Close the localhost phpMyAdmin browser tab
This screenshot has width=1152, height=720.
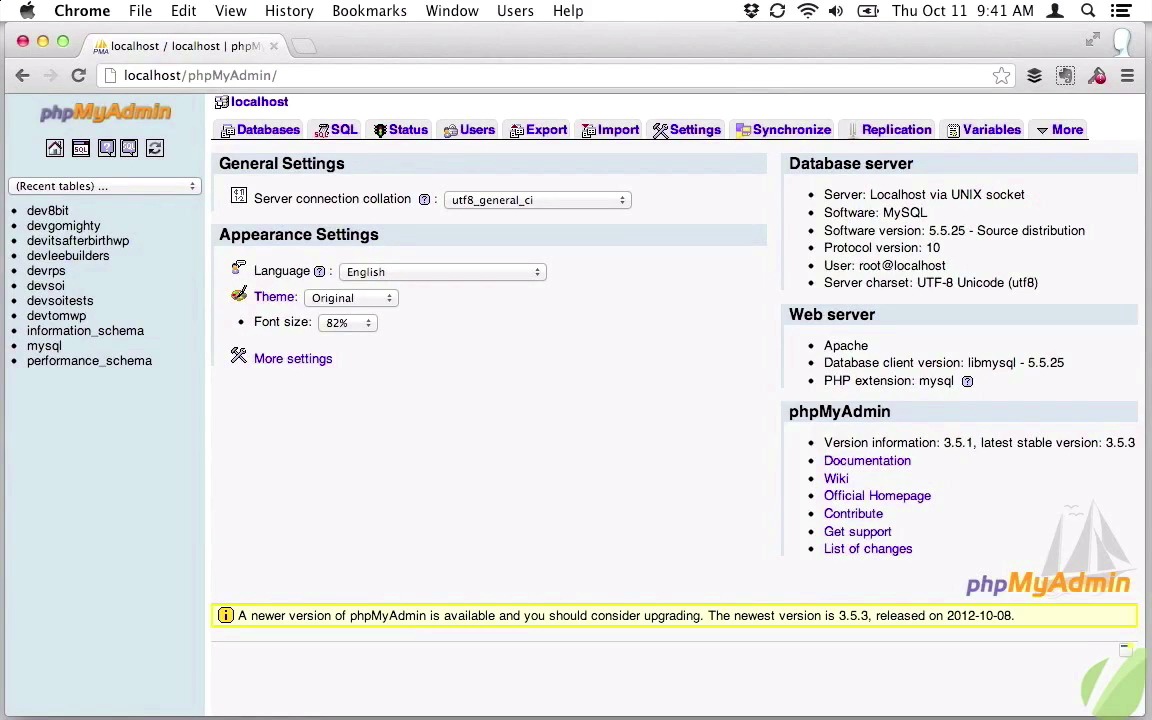pos(274,46)
